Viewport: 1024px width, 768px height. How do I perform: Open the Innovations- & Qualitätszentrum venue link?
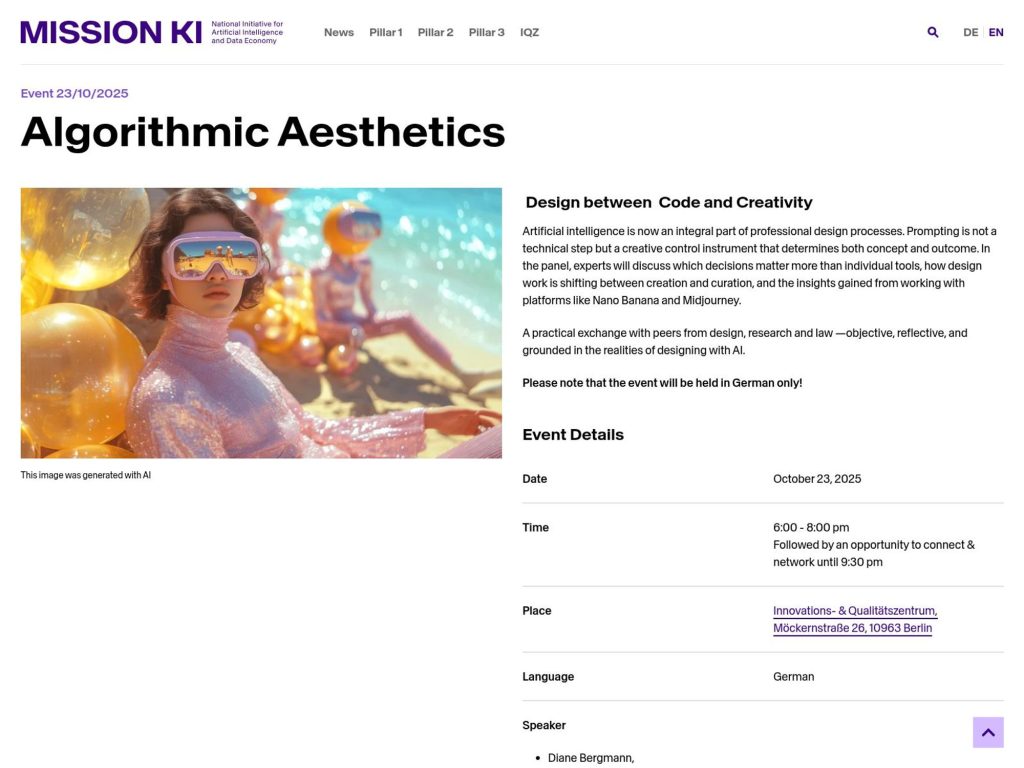[855, 610]
